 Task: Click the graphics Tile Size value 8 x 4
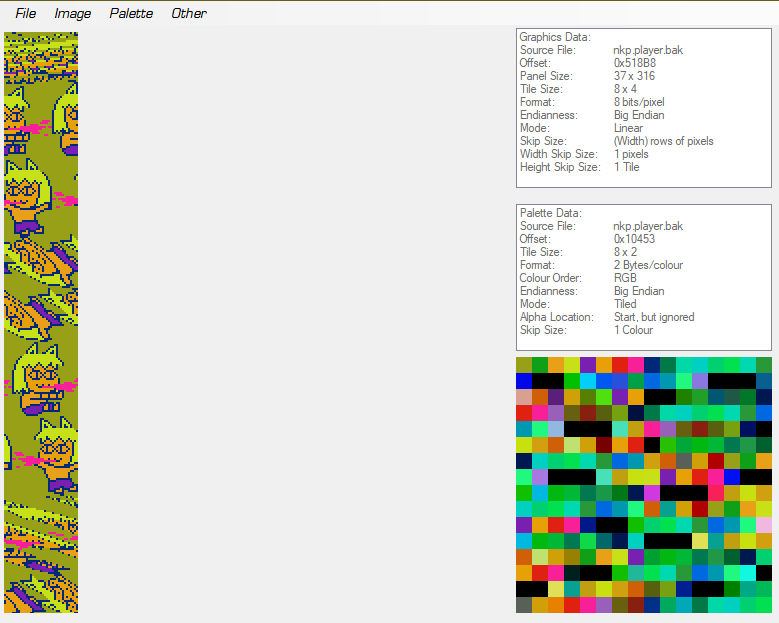point(625,89)
